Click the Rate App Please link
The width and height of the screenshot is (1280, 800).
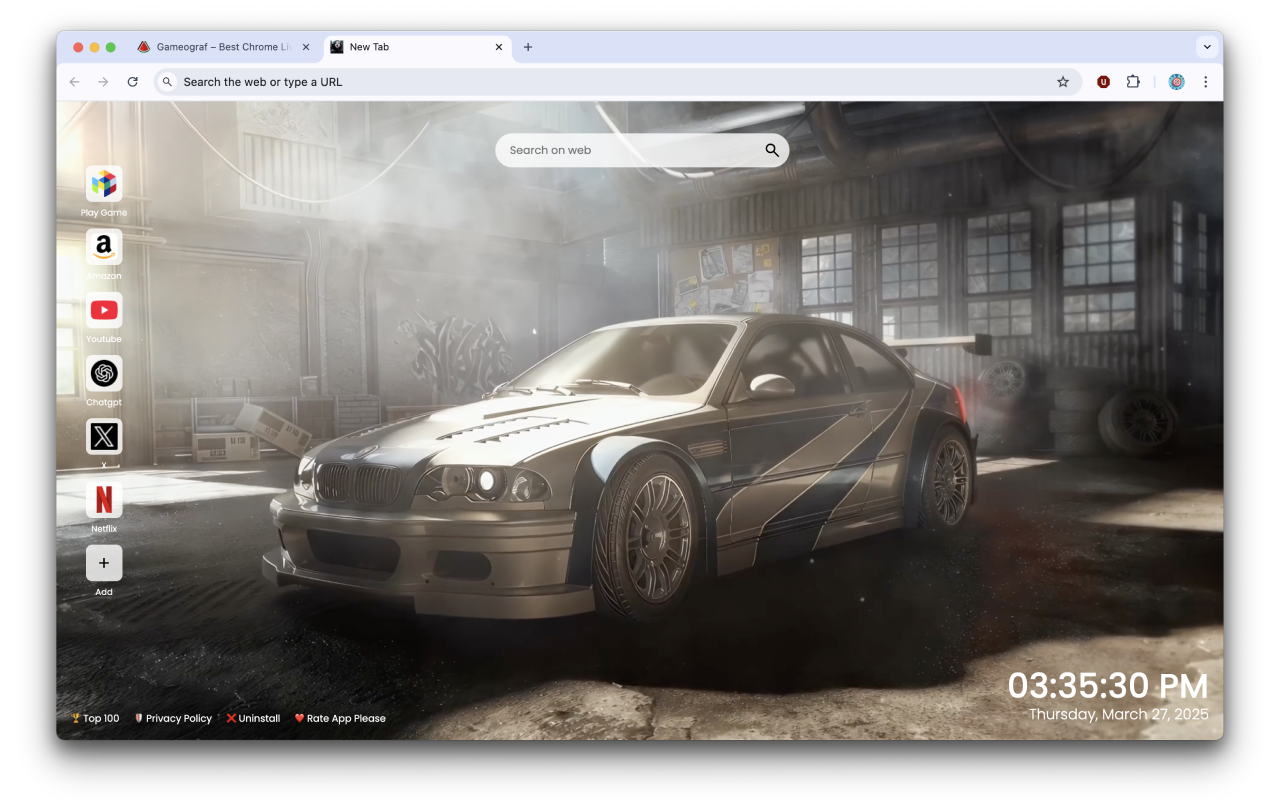tap(340, 718)
